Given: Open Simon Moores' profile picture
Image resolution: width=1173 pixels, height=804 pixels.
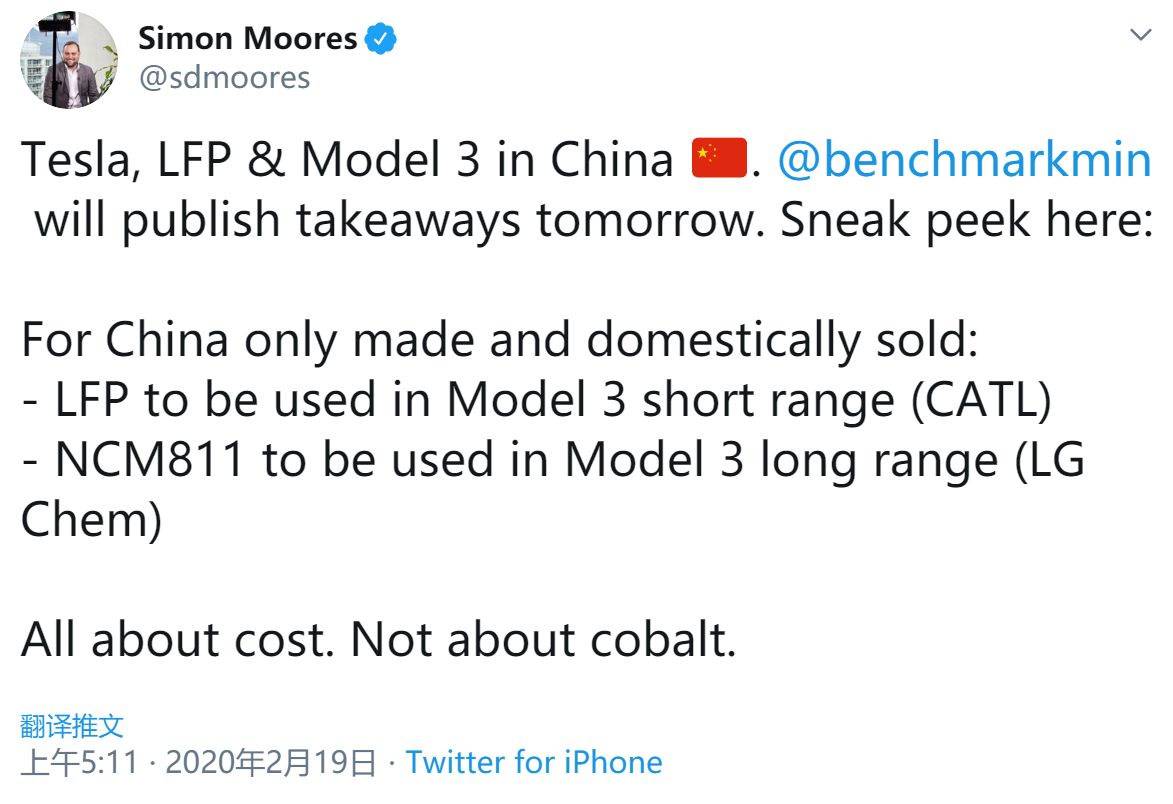Looking at the screenshot, I should click(67, 60).
